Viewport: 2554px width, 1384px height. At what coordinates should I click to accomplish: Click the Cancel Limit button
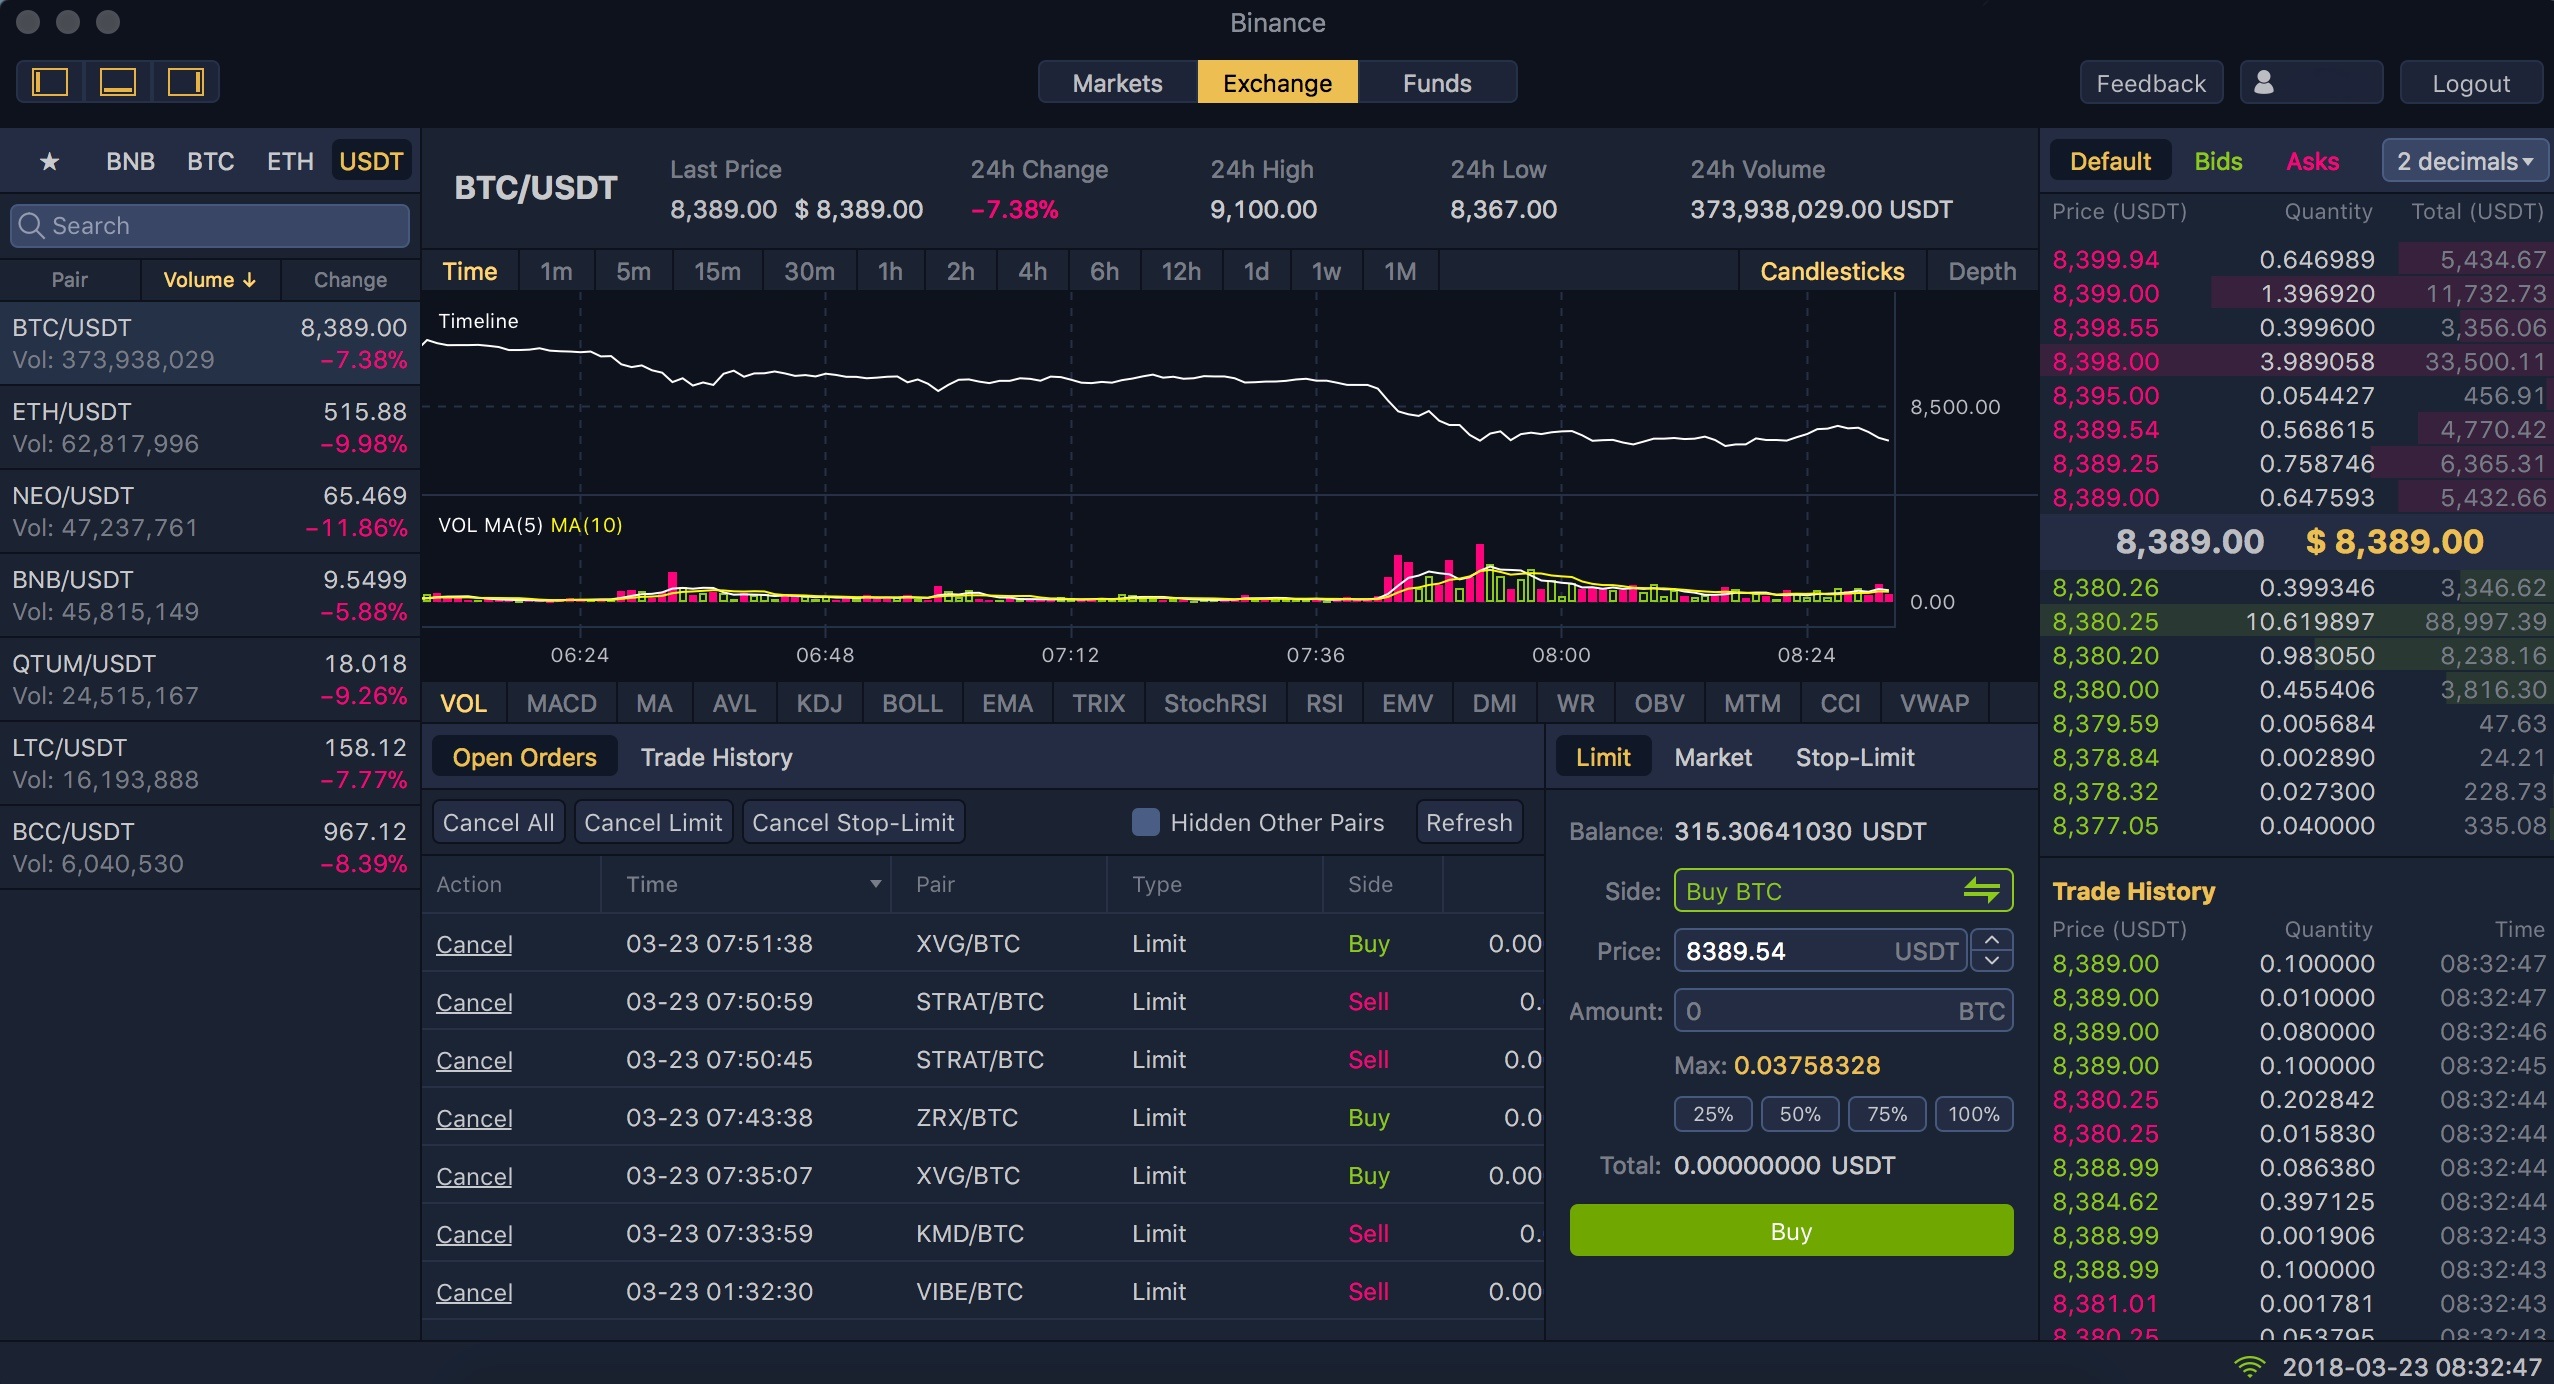click(653, 822)
